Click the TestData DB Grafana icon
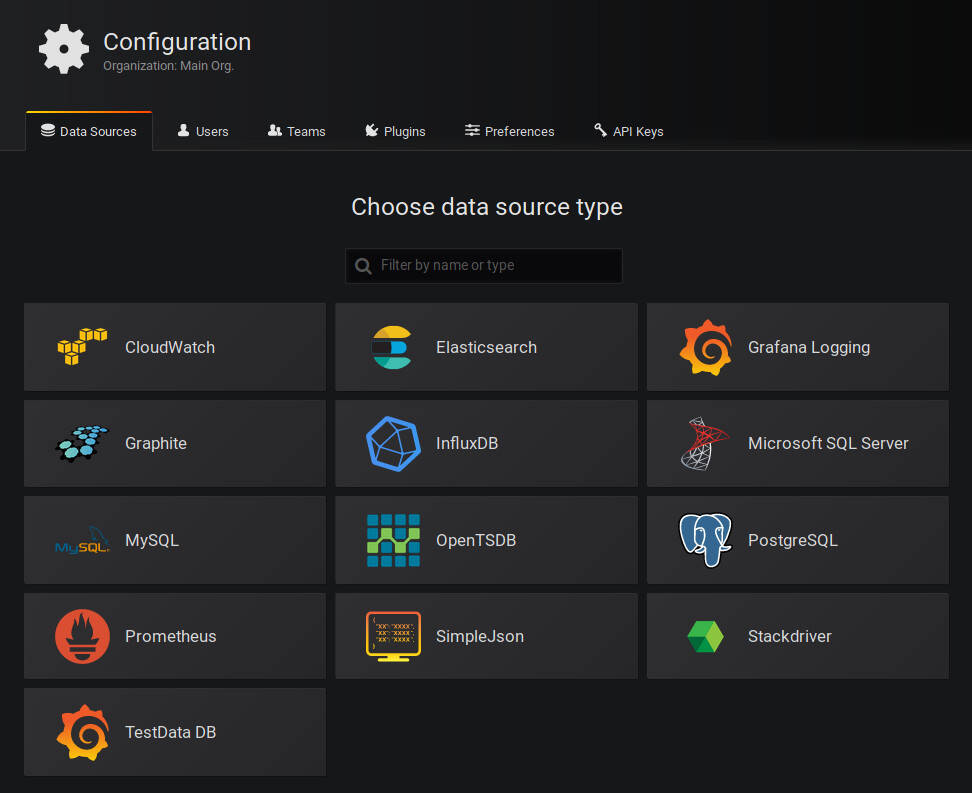972x793 pixels. point(82,732)
